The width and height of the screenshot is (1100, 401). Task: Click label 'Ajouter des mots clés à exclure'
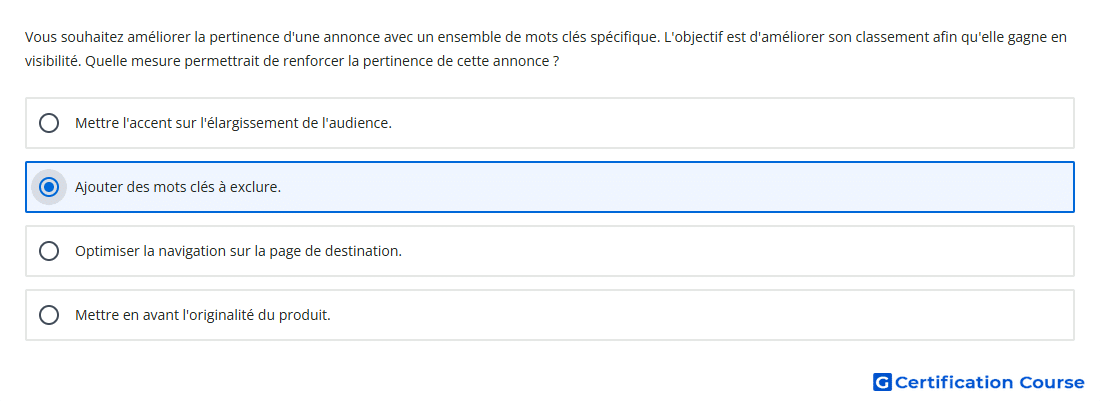(177, 187)
